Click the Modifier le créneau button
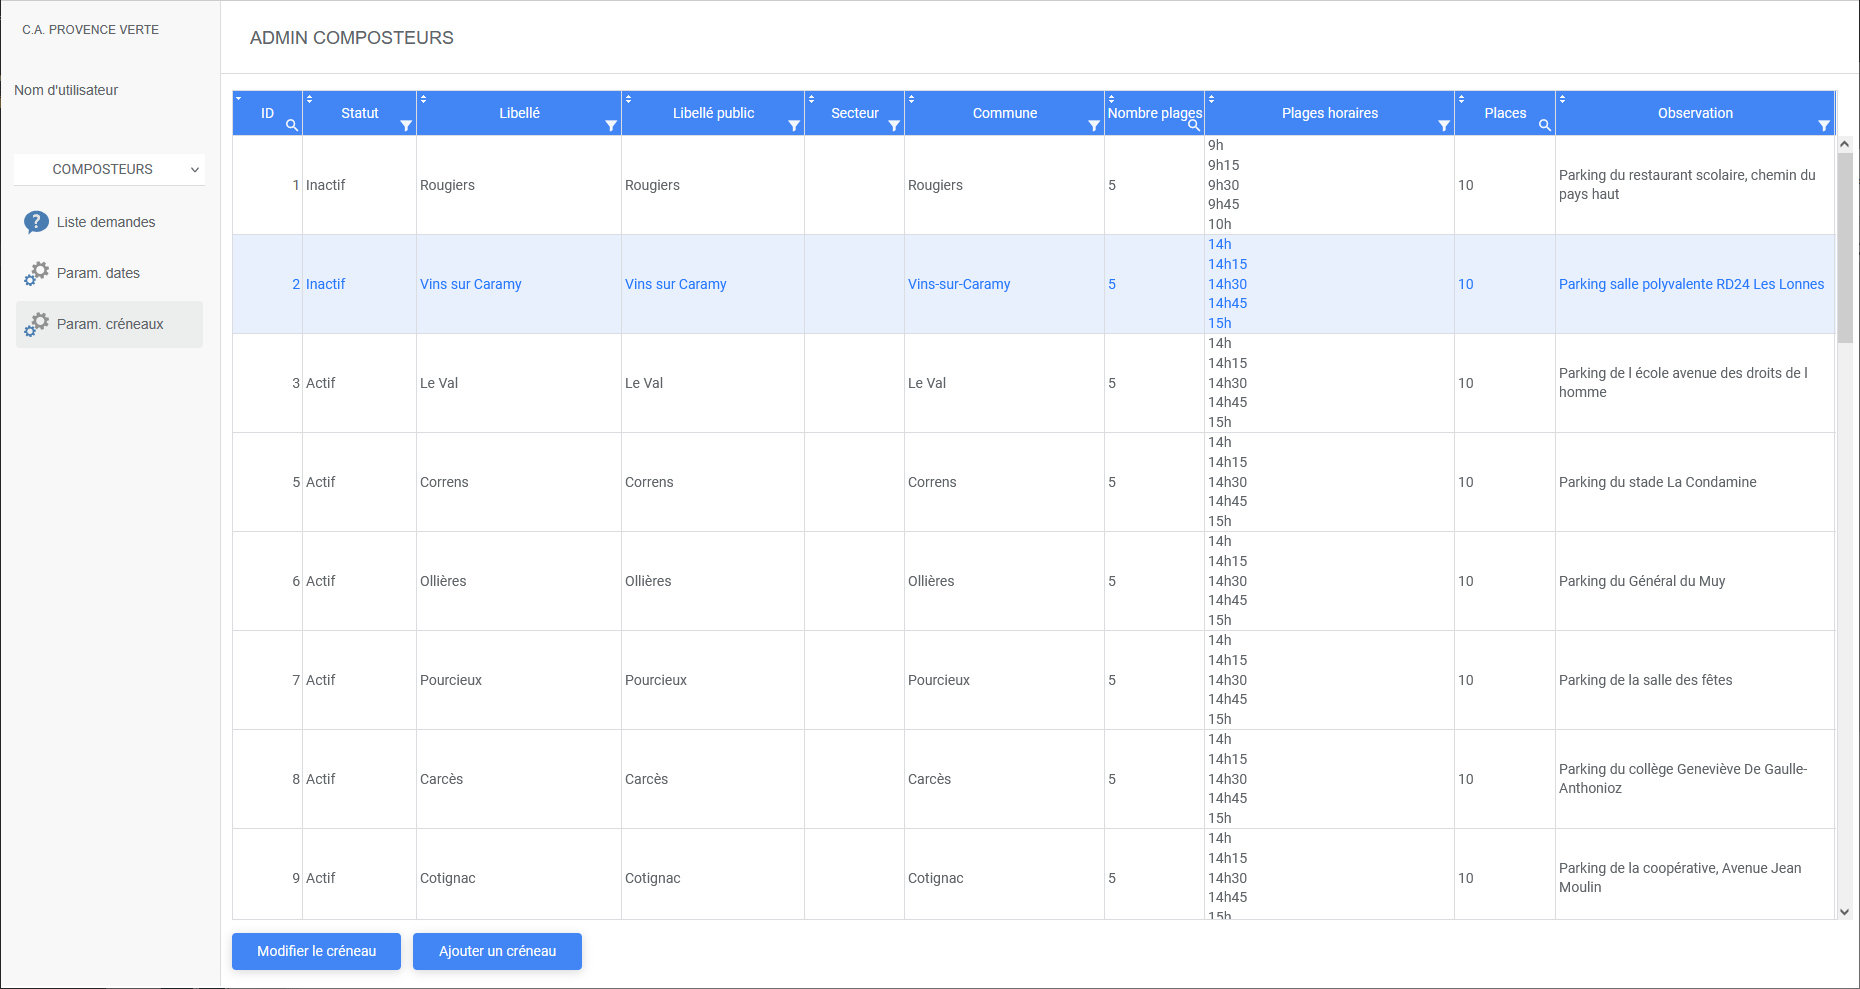This screenshot has width=1860, height=989. coord(316,951)
